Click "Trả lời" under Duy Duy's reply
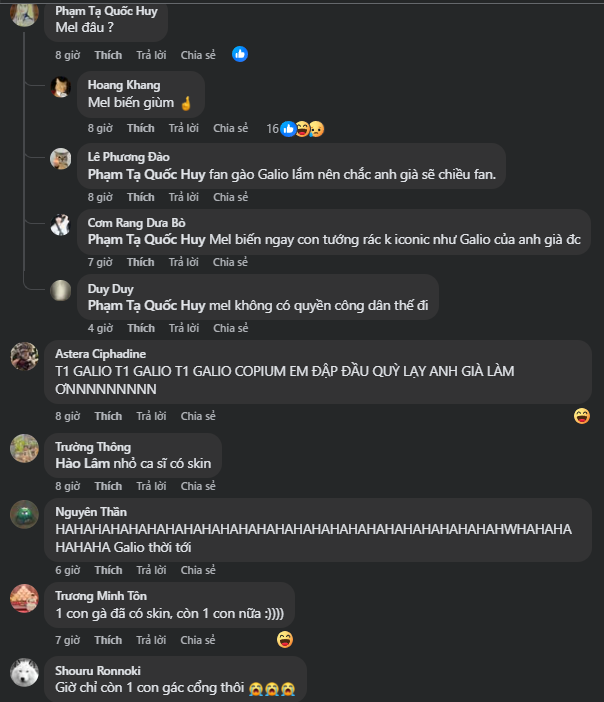 [183, 328]
